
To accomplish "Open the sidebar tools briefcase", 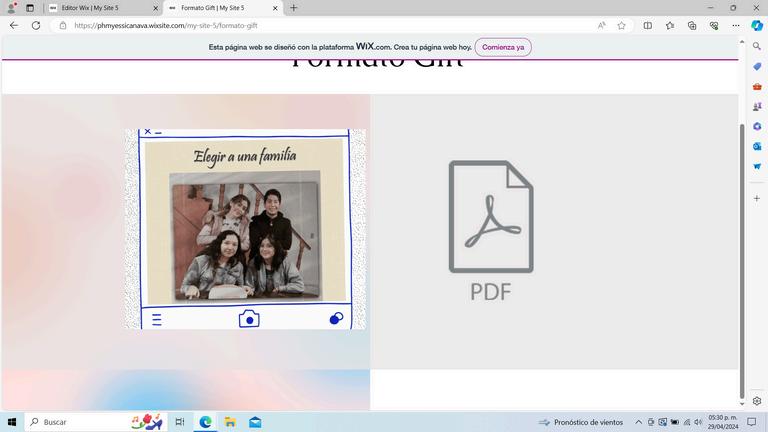I will click(757, 86).
